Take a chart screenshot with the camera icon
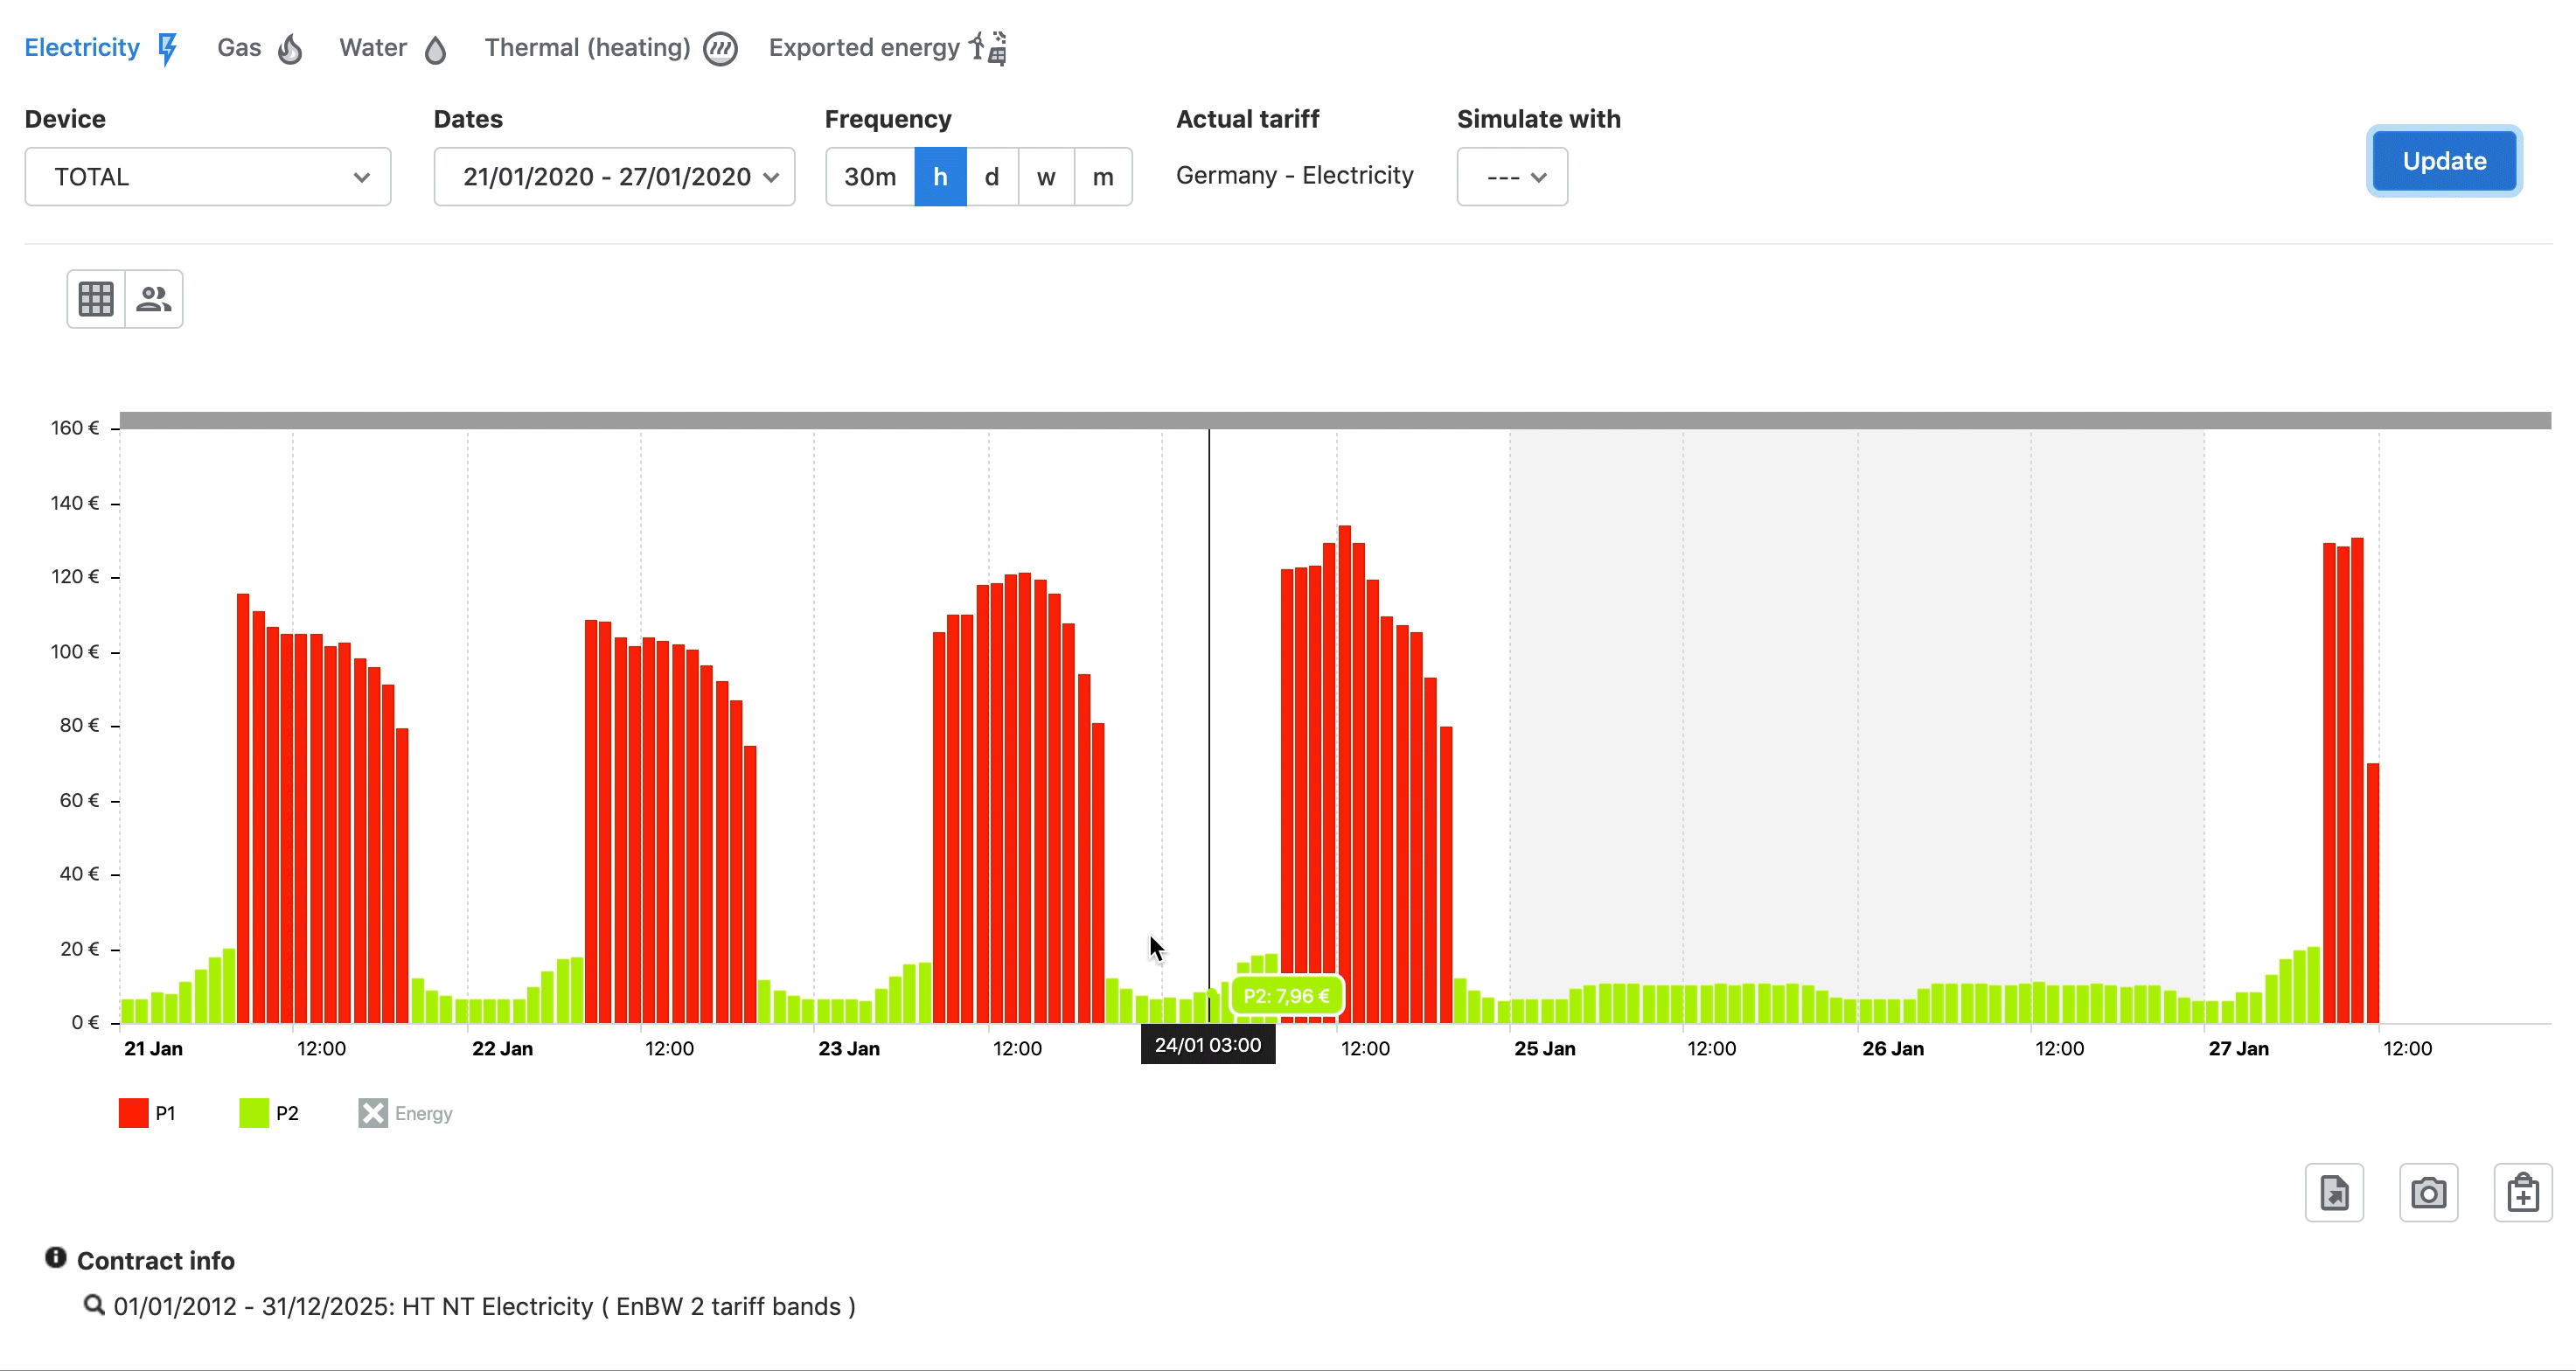 click(2430, 1192)
